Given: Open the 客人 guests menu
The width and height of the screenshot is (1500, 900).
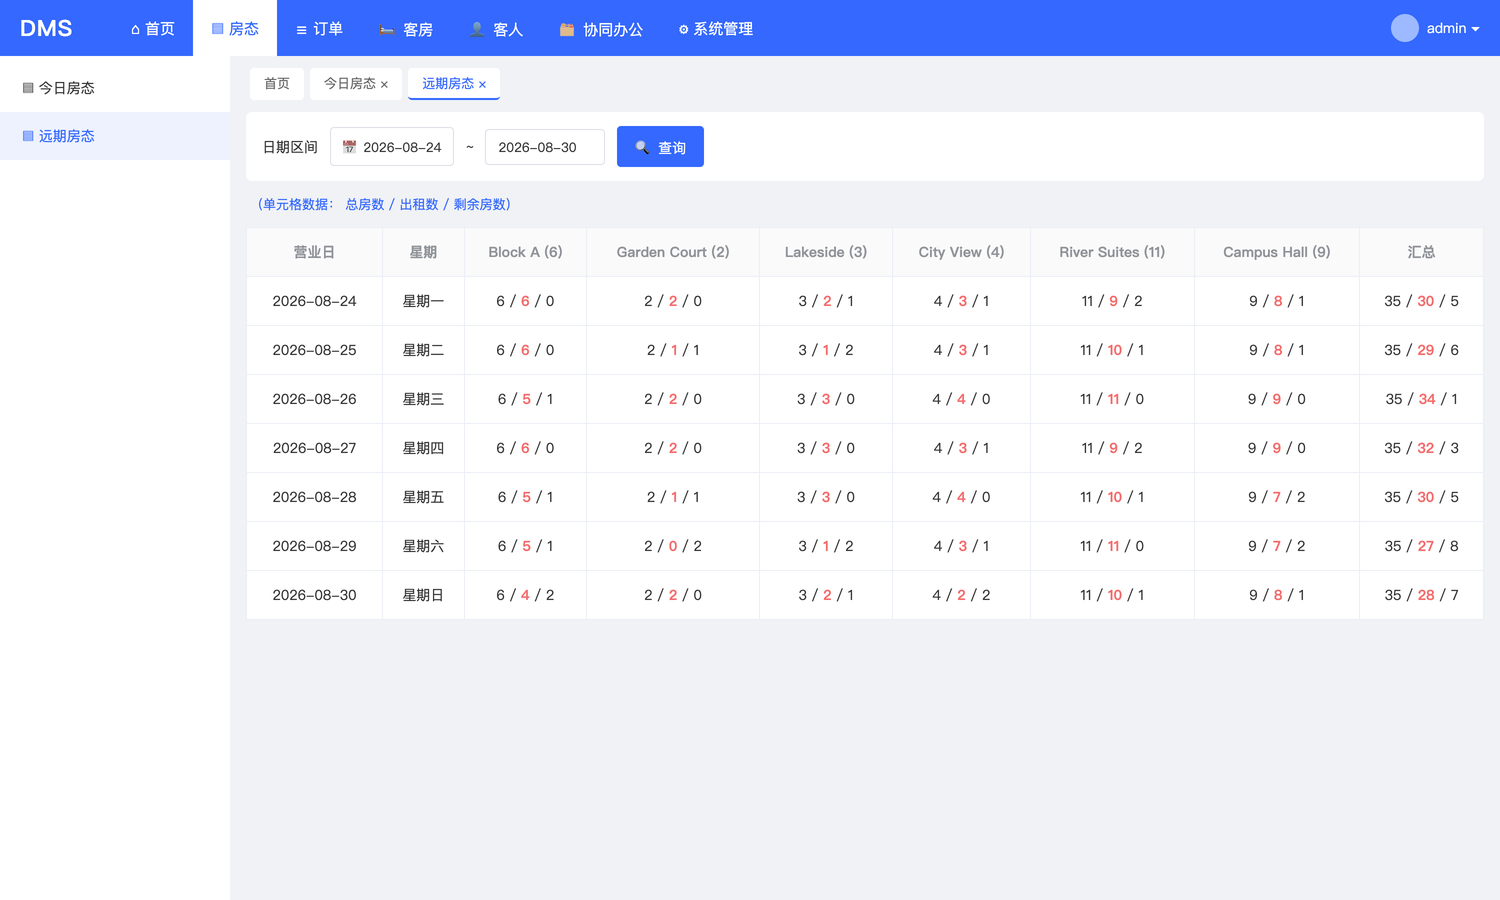Looking at the screenshot, I should [x=496, y=29].
